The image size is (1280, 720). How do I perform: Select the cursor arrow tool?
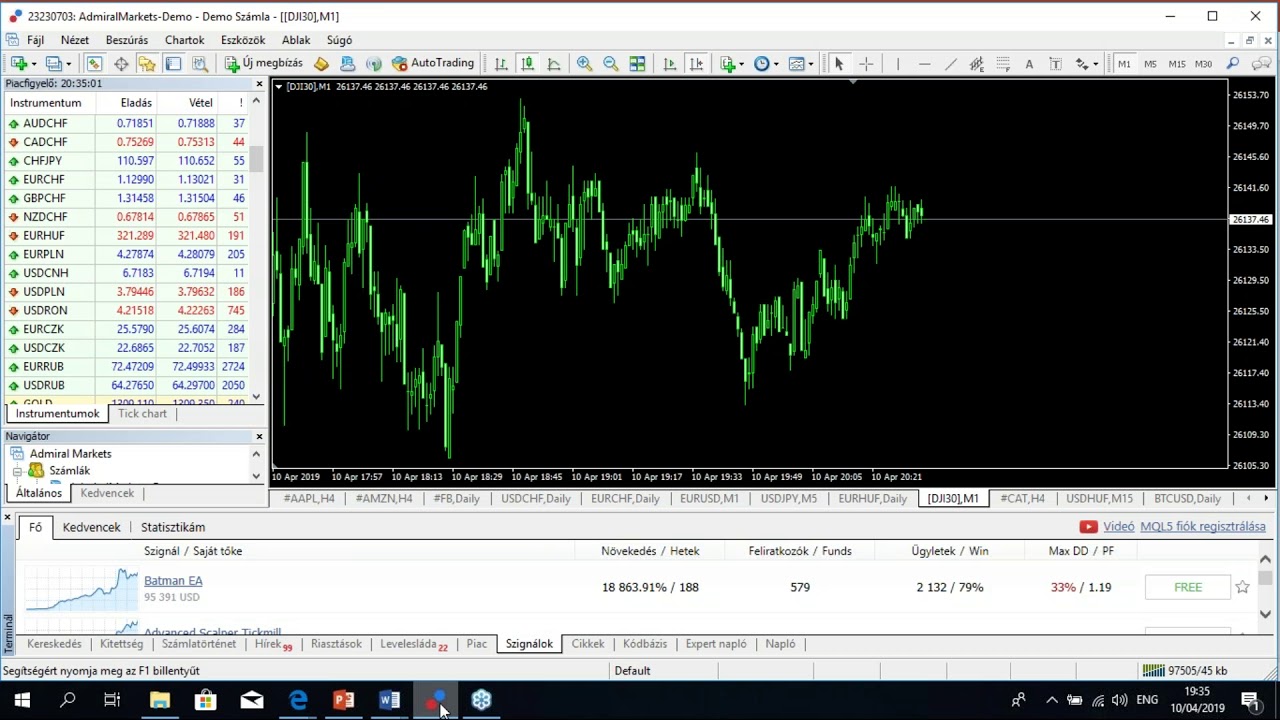click(x=839, y=64)
